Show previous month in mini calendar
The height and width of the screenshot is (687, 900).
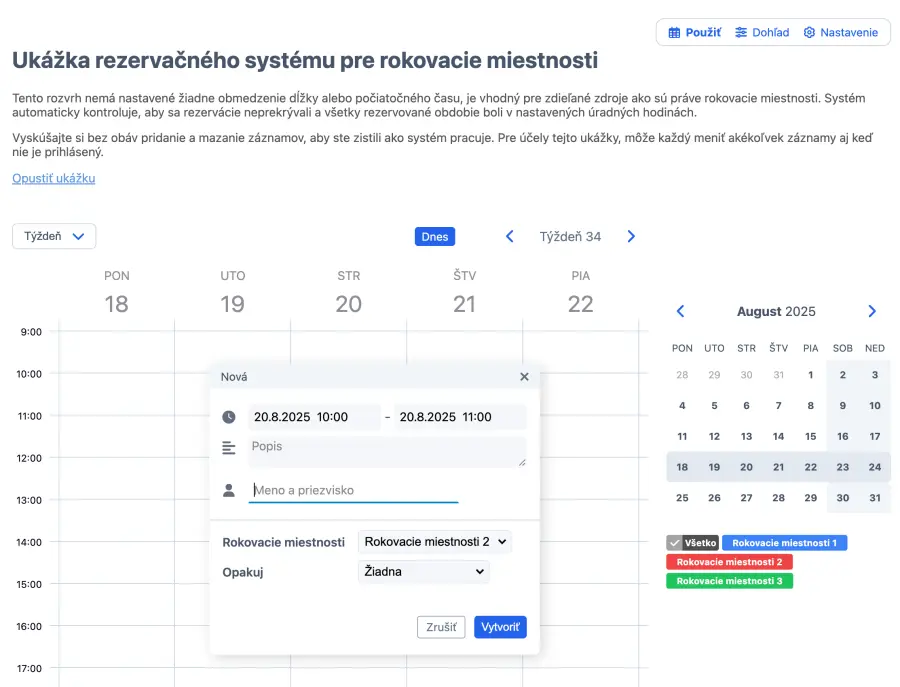[681, 311]
